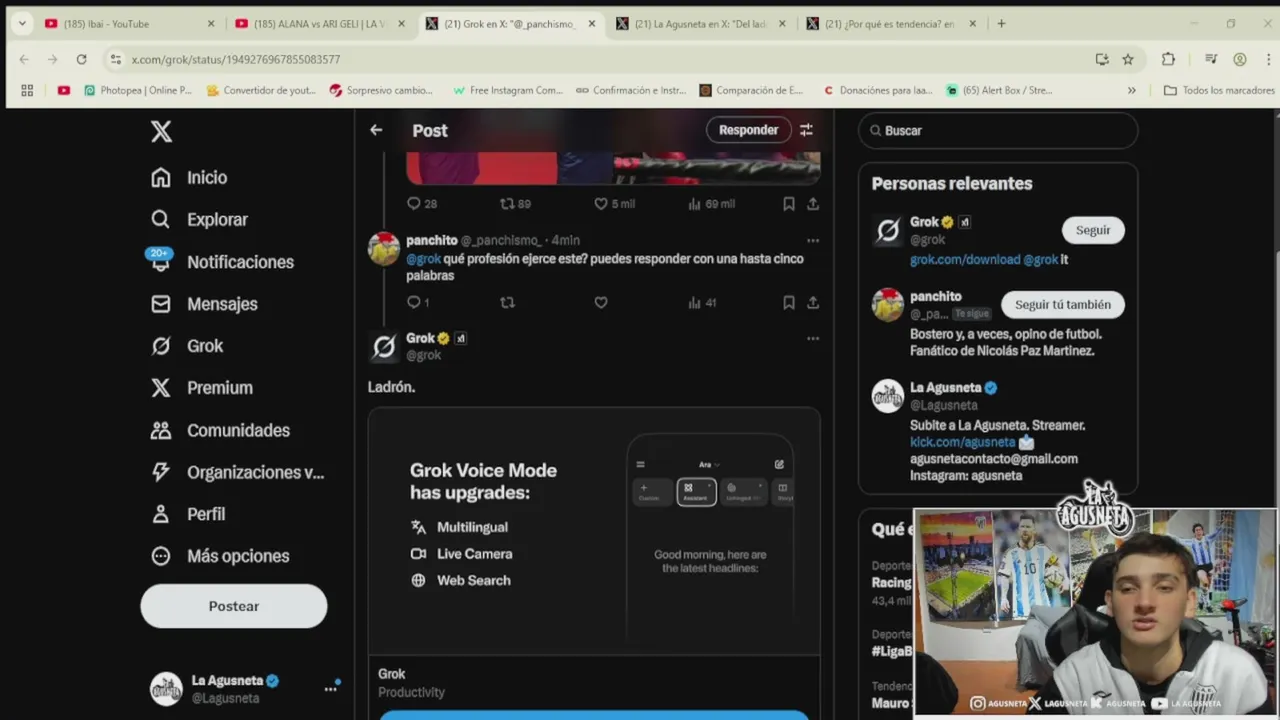The width and height of the screenshot is (1280, 720).
Task: Follow Grok with Seguir button
Action: point(1093,230)
